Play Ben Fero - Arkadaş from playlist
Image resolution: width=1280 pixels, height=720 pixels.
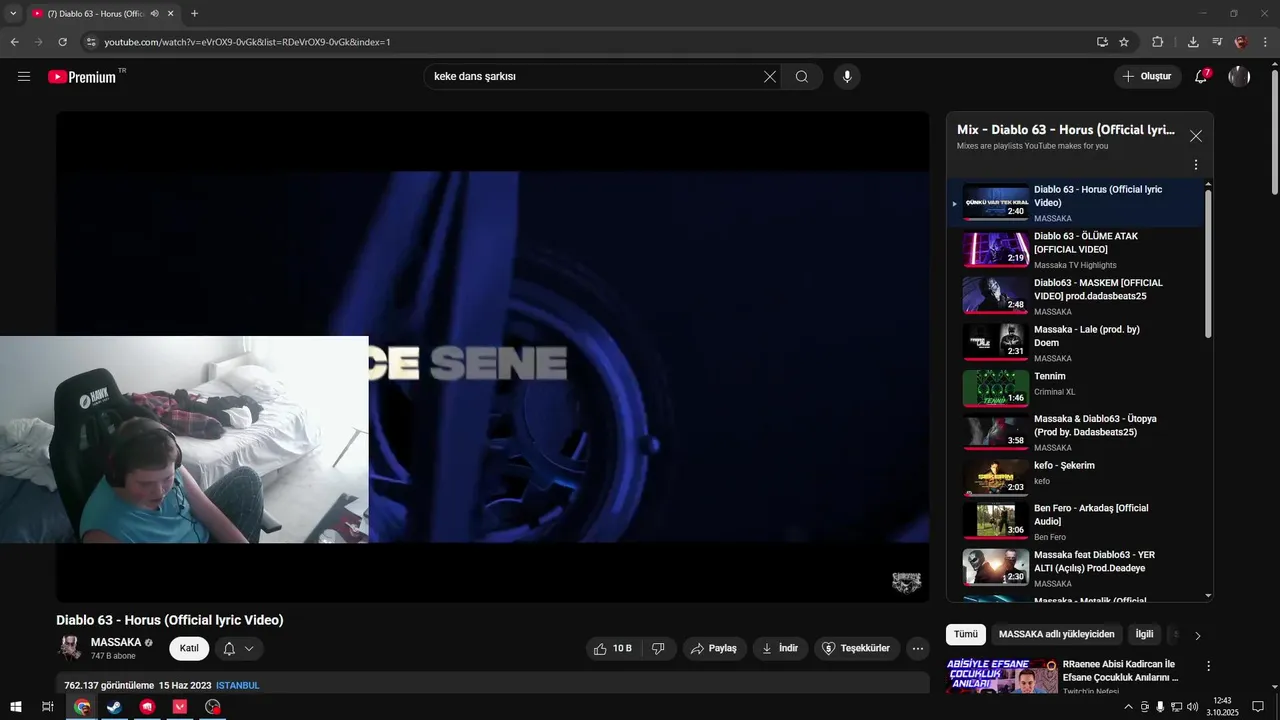click(x=1076, y=521)
